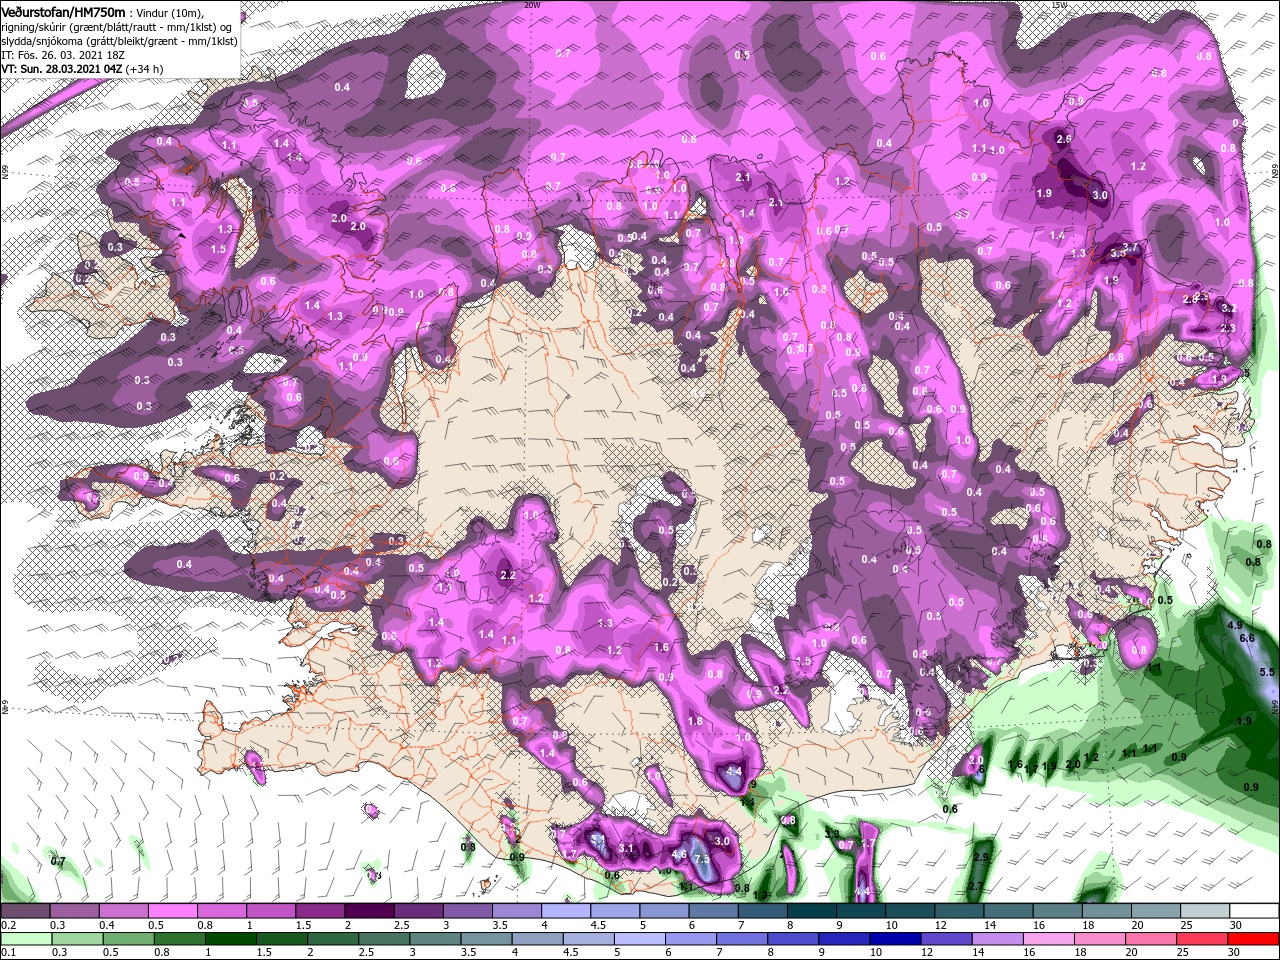
Task: Click the 2.6 snow value in the northeast
Action: [x=1064, y=139]
